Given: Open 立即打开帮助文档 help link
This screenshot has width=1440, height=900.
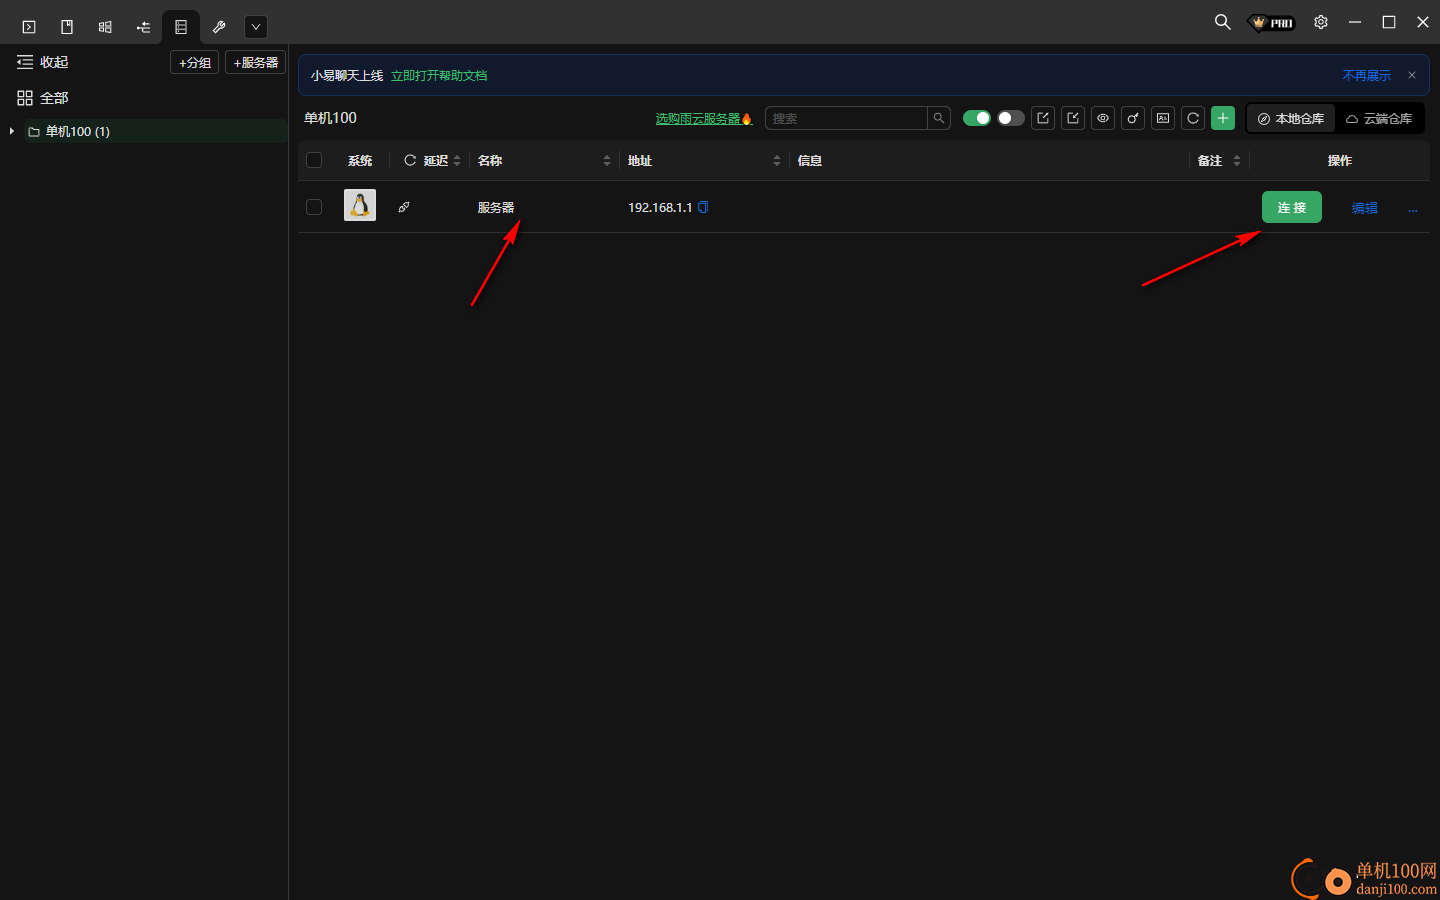Looking at the screenshot, I should [x=439, y=76].
